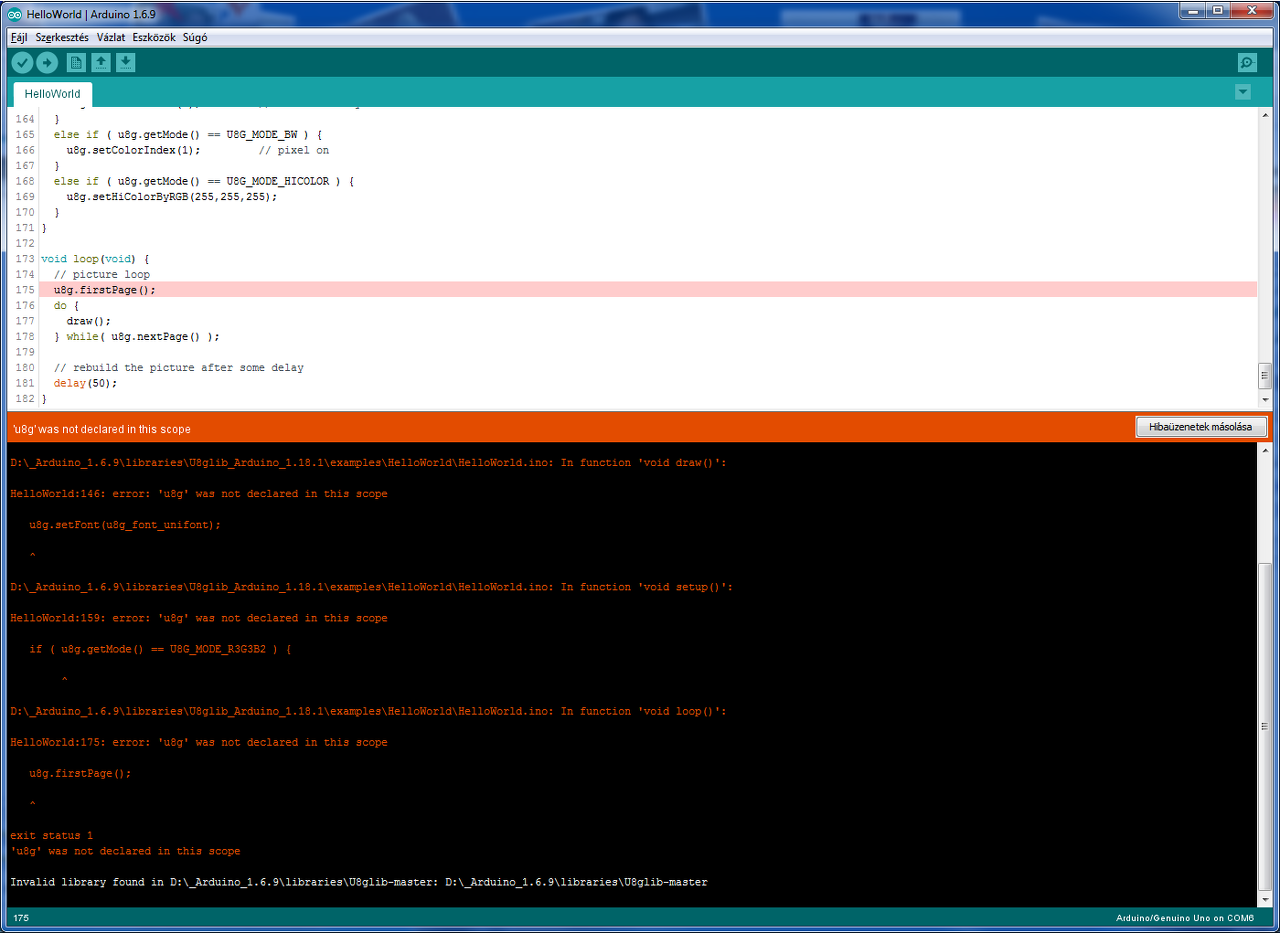Viewport: 1280px width, 933px height.
Task: Click the Hibaüzenetek másolása button
Action: [1201, 427]
